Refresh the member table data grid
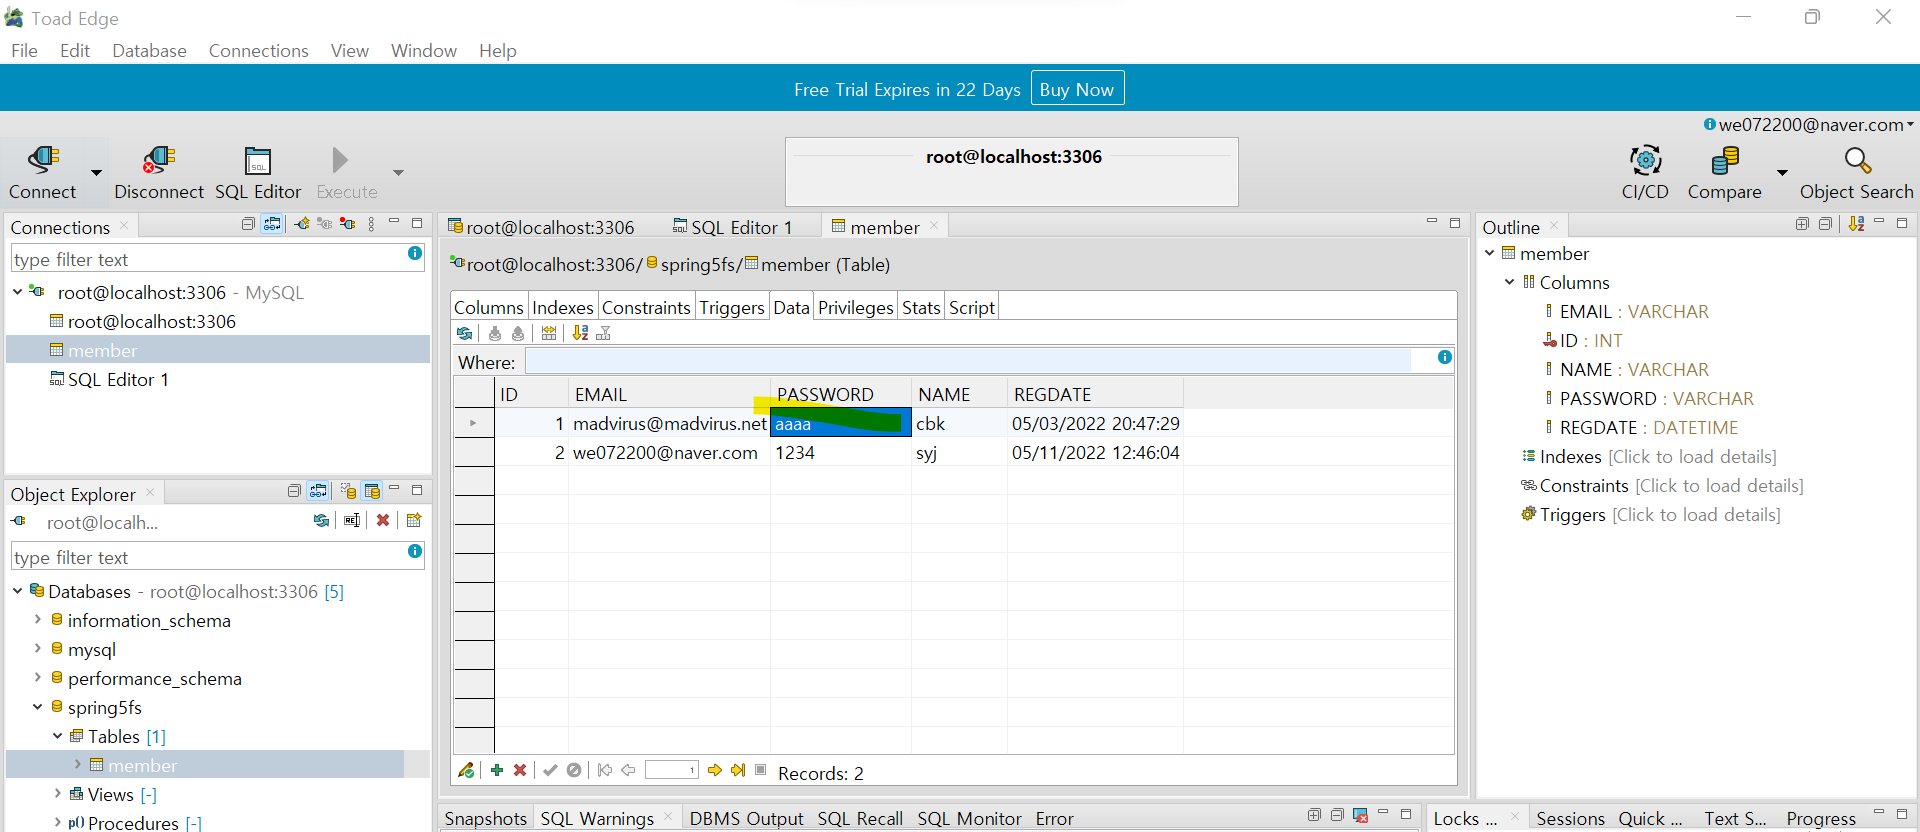Image resolution: width=1920 pixels, height=832 pixels. click(x=464, y=333)
